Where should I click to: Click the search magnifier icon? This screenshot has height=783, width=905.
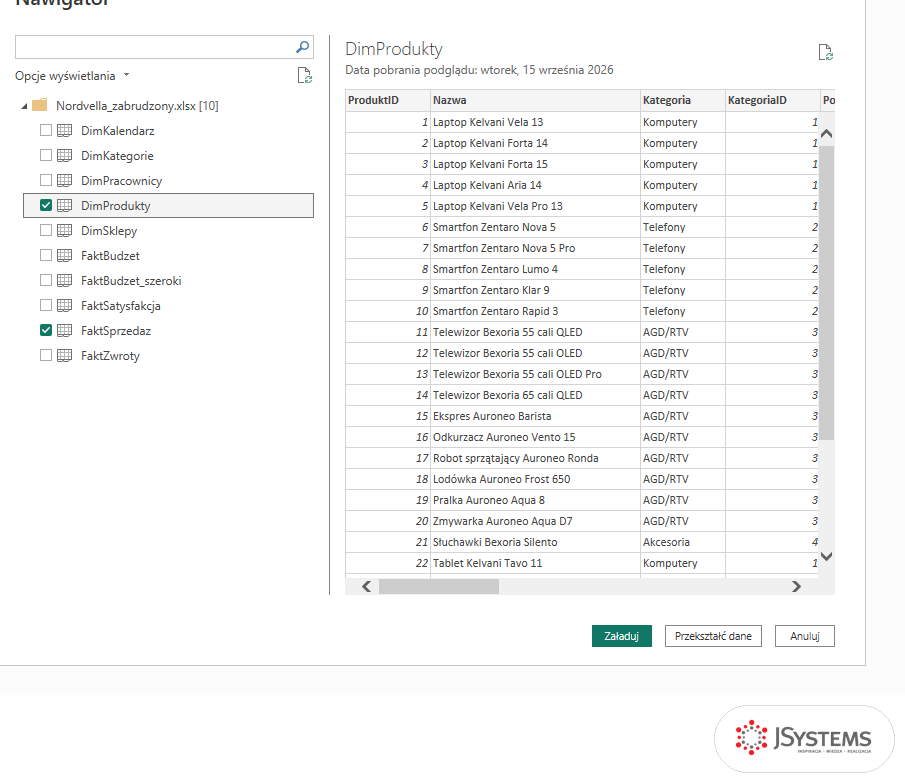[302, 47]
